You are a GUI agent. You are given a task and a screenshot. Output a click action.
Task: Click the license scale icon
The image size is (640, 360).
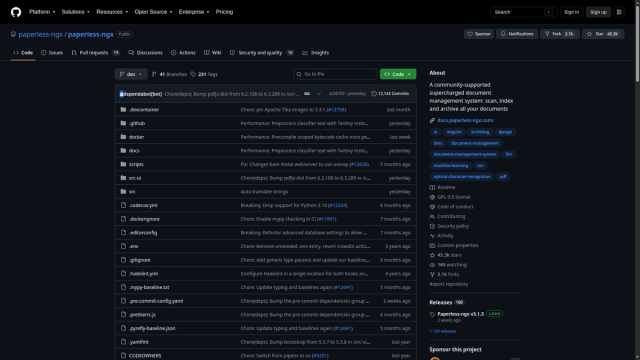pos(432,197)
